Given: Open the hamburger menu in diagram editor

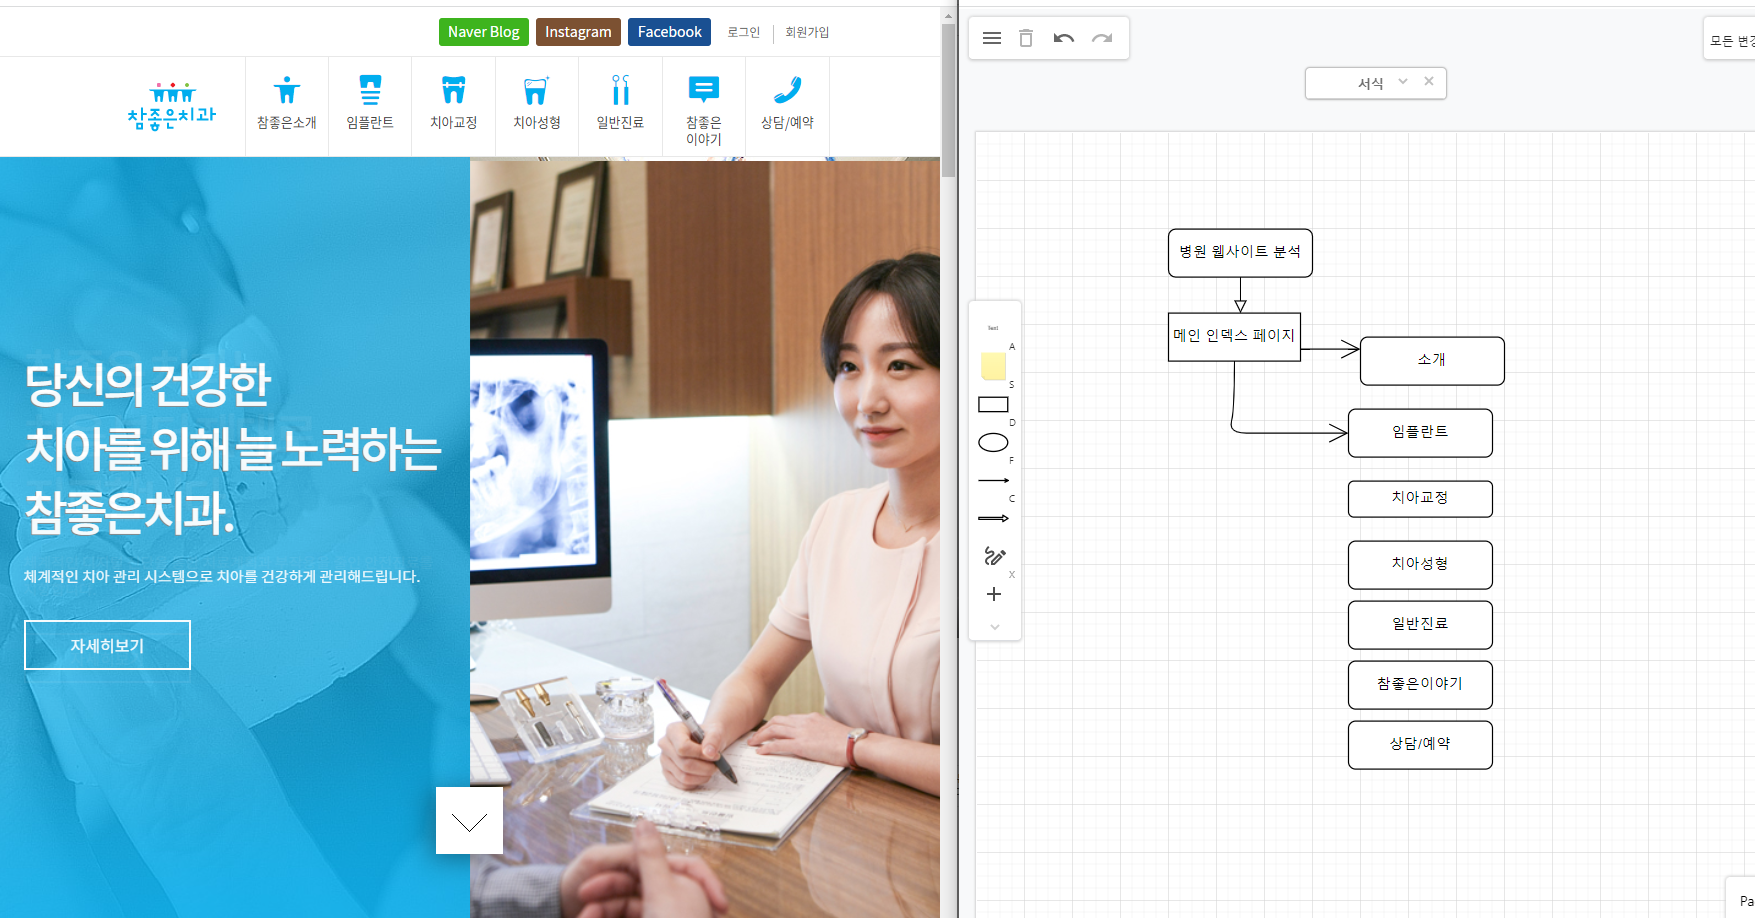Looking at the screenshot, I should (992, 38).
